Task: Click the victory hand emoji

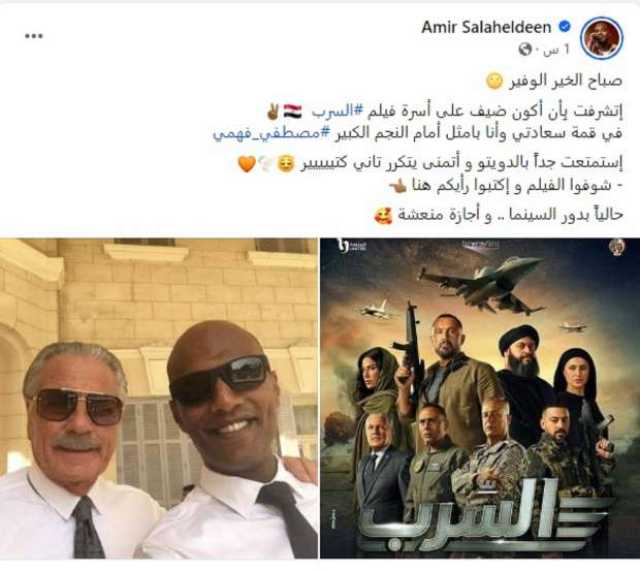Action: (272, 111)
